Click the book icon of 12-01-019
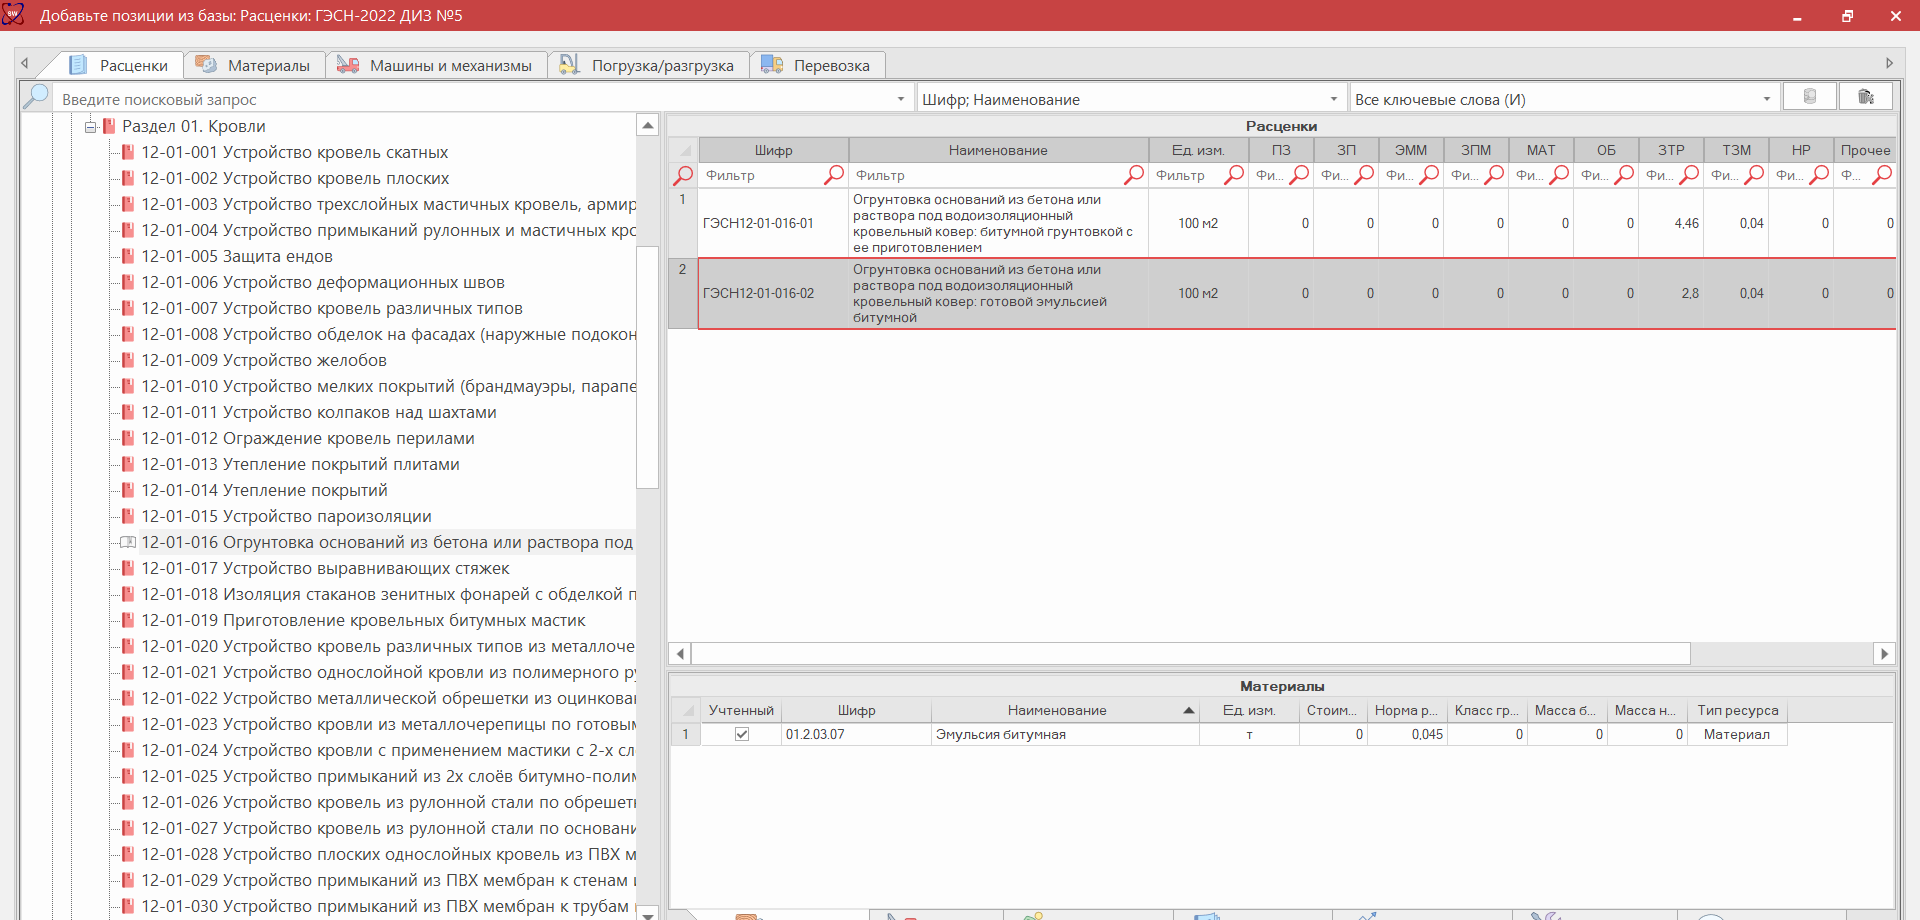This screenshot has height=920, width=1920. pyautogui.click(x=128, y=620)
